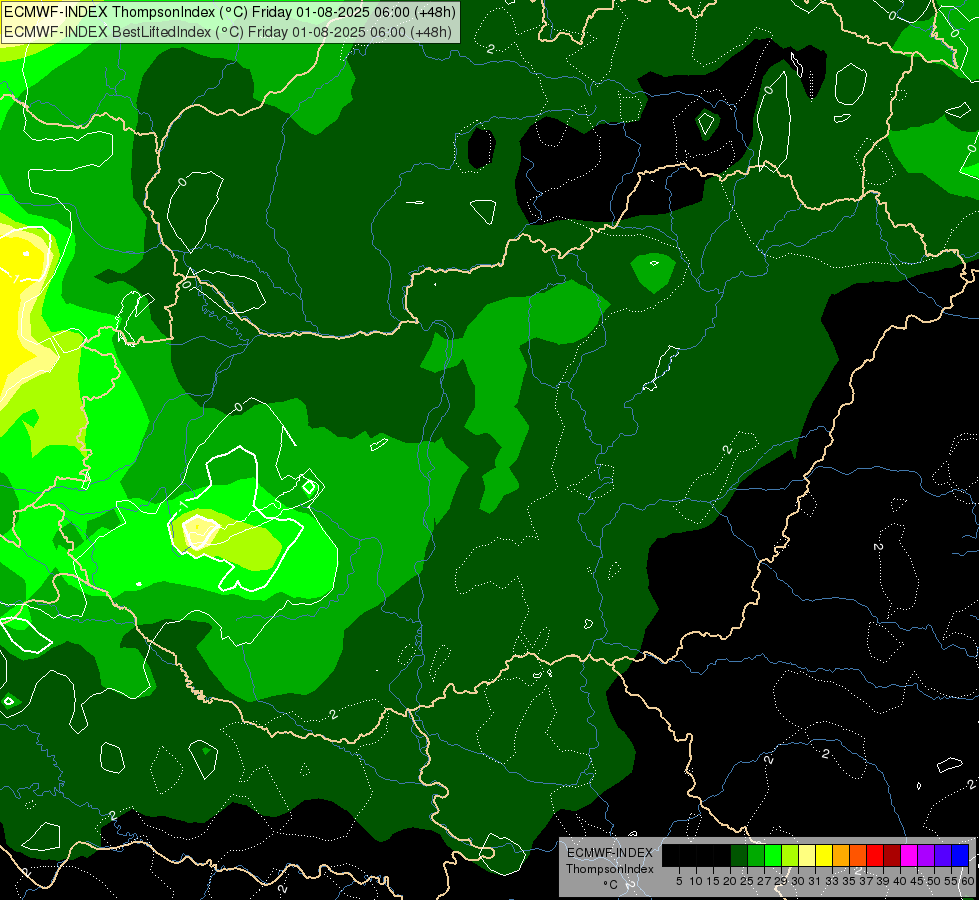The height and width of the screenshot is (900, 979).
Task: Click the legend tick value 33
Action: click(832, 881)
